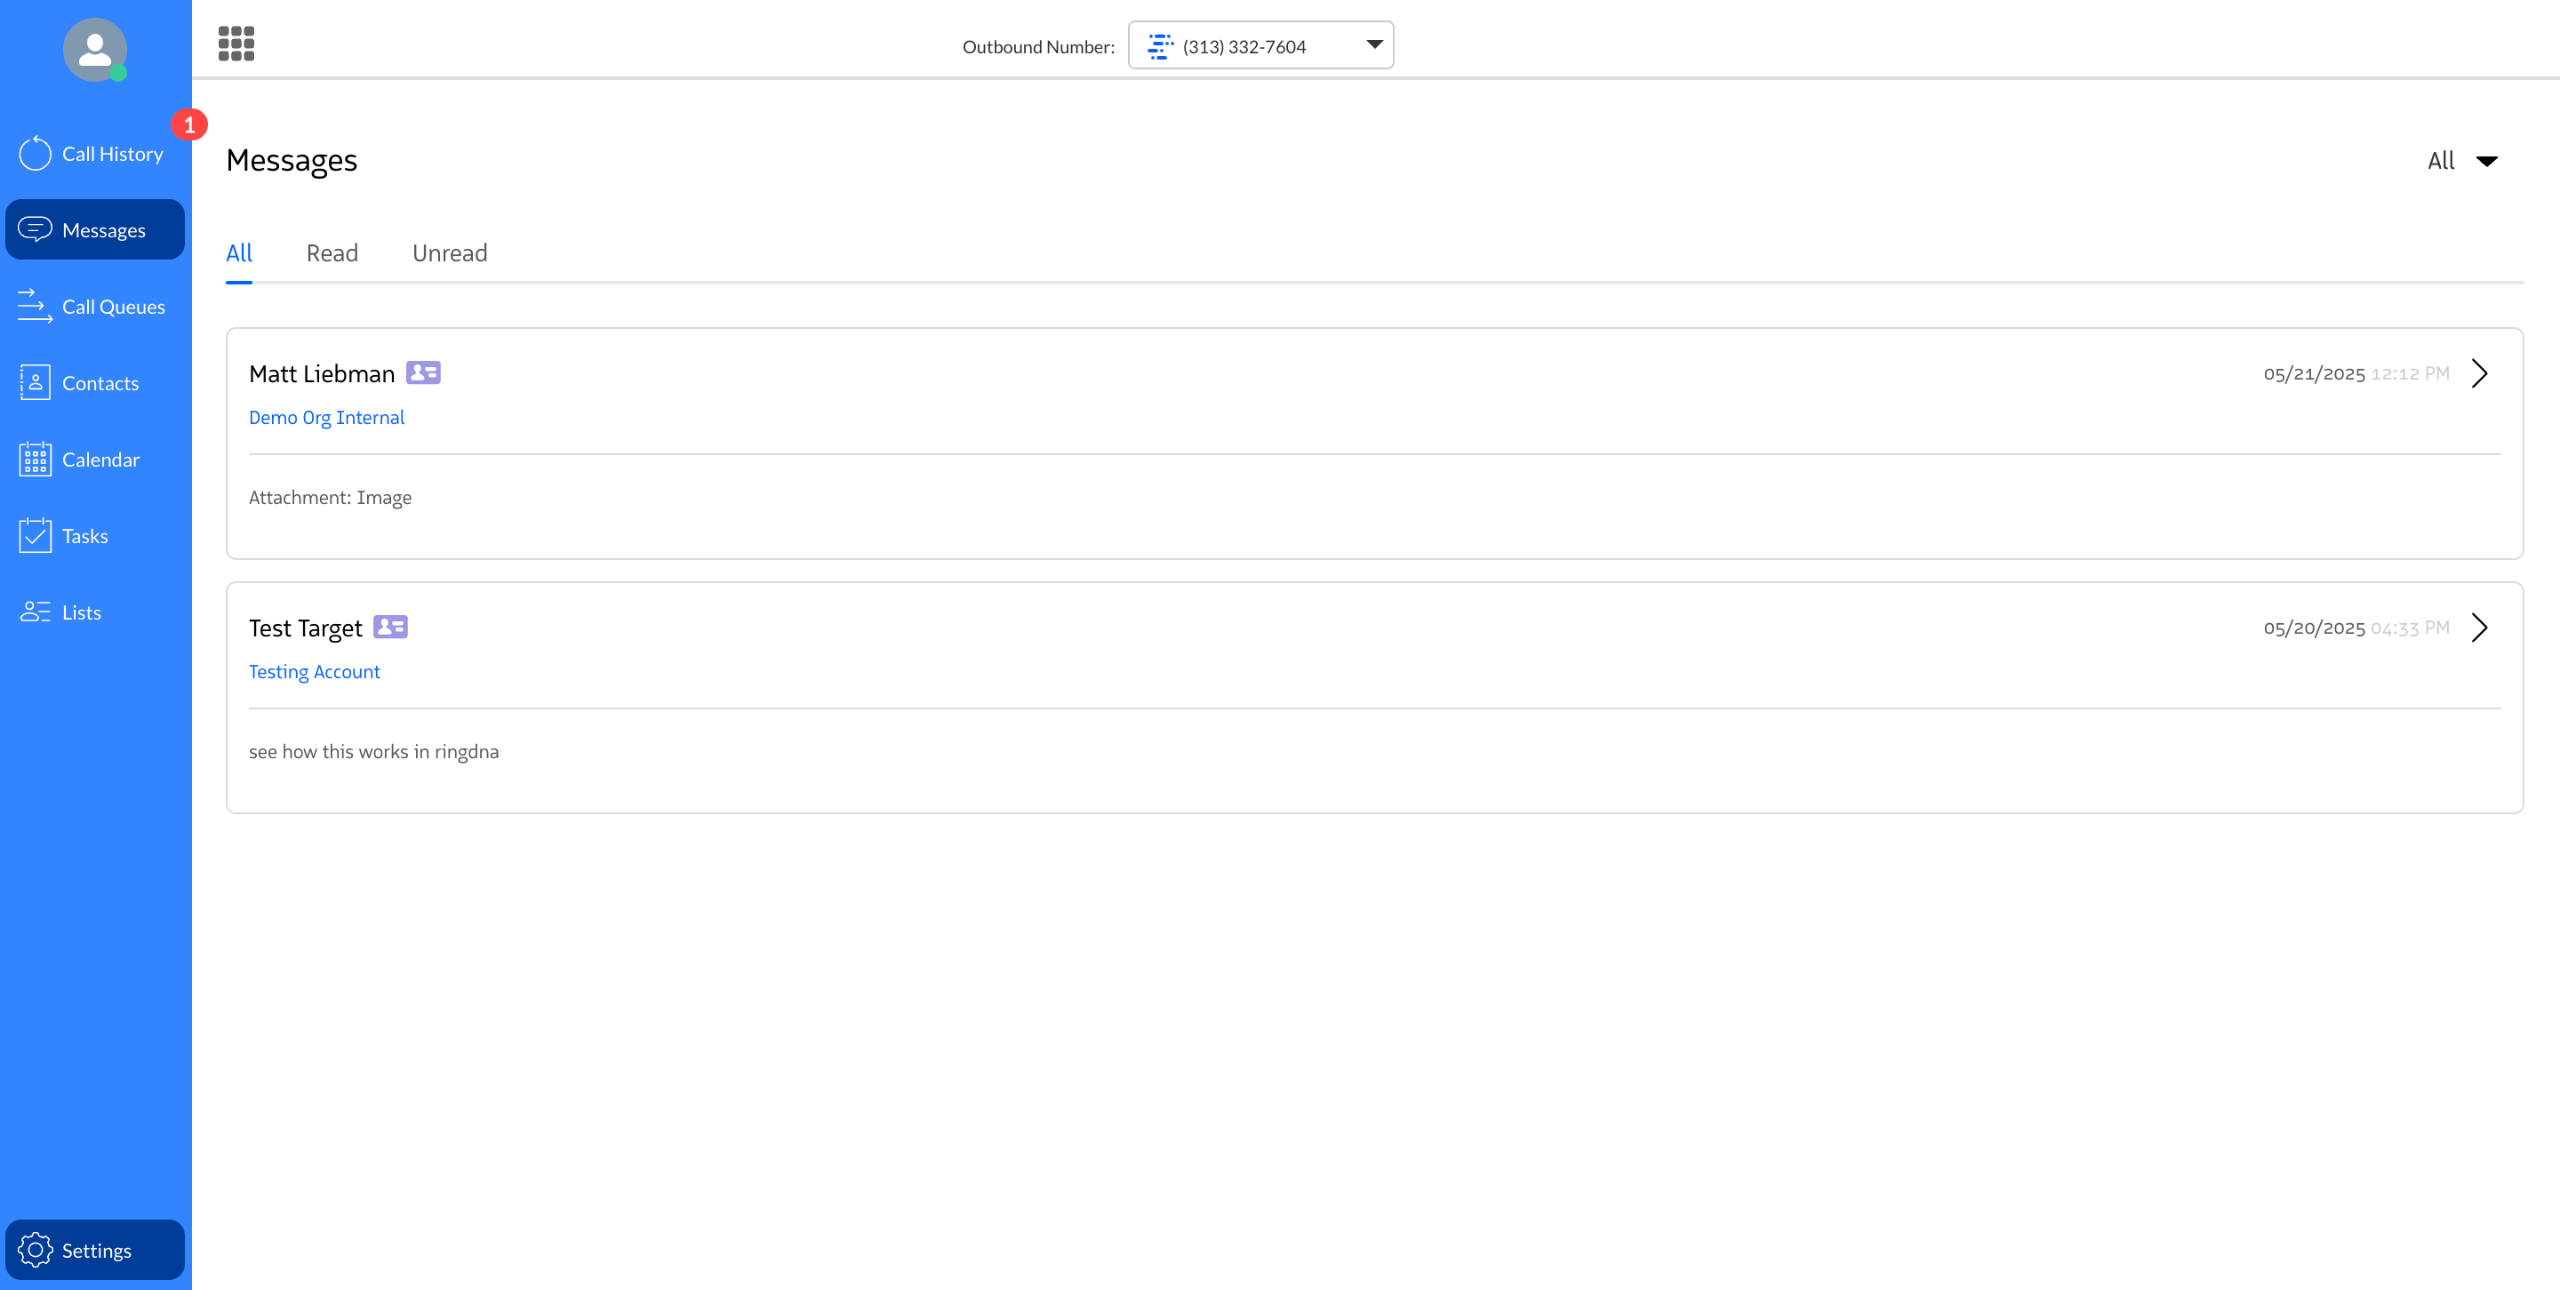Click the user profile avatar icon
The height and width of the screenshot is (1290, 2560).
[x=95, y=49]
